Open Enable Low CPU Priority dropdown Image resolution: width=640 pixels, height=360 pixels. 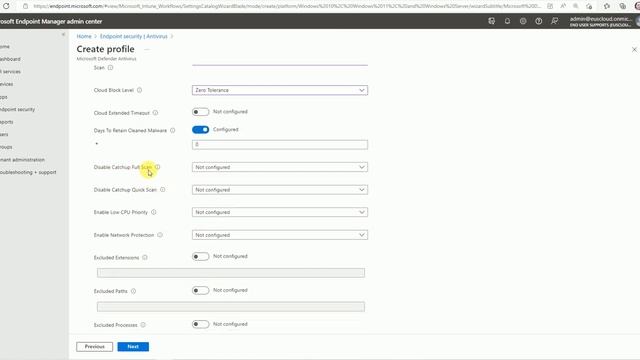(x=280, y=212)
